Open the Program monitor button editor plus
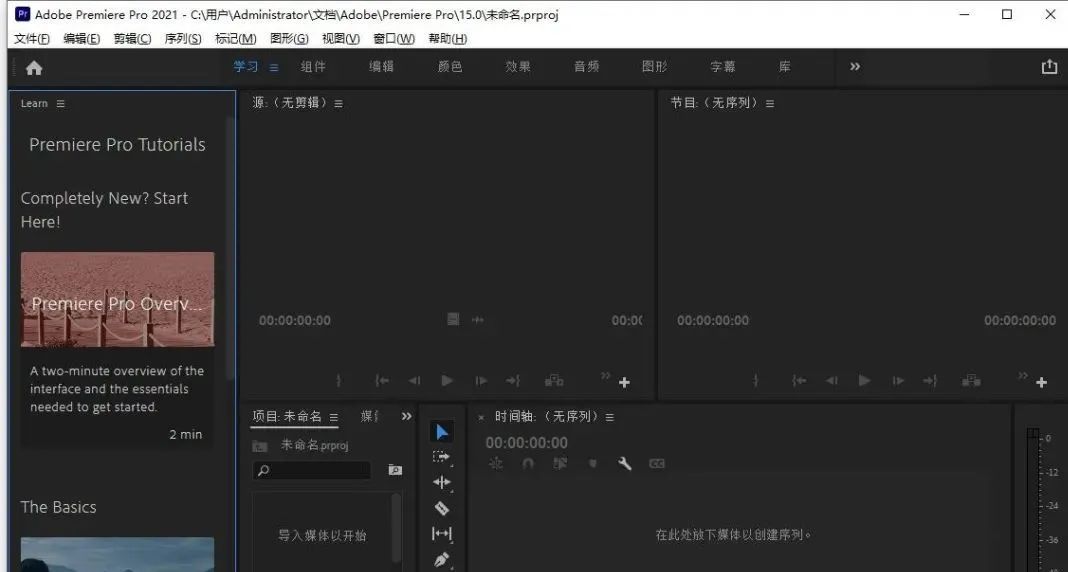Image resolution: width=1068 pixels, height=572 pixels. point(1041,383)
